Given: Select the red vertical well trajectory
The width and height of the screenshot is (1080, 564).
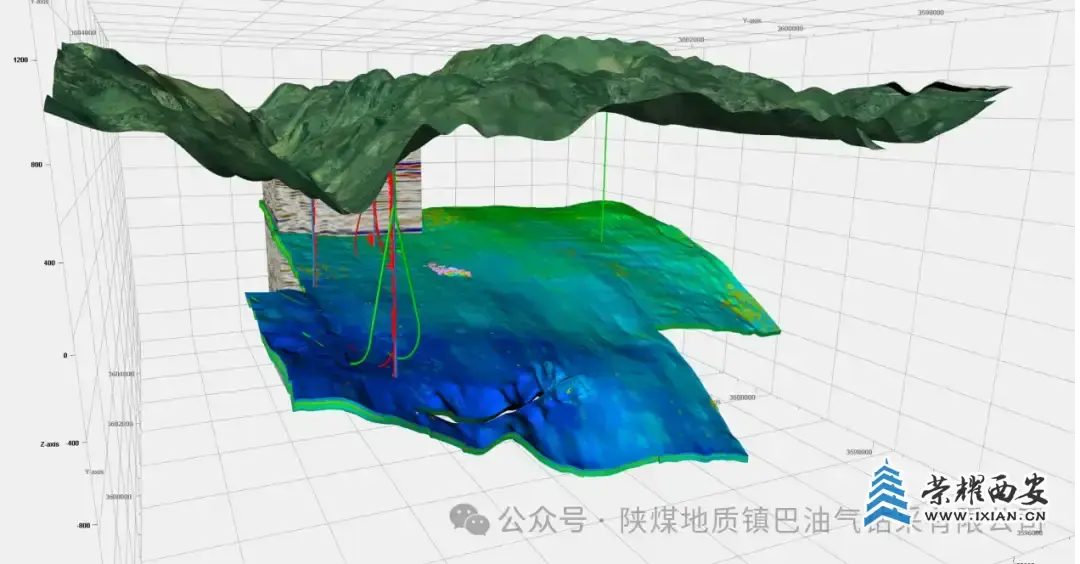Looking at the screenshot, I should coord(391,300).
